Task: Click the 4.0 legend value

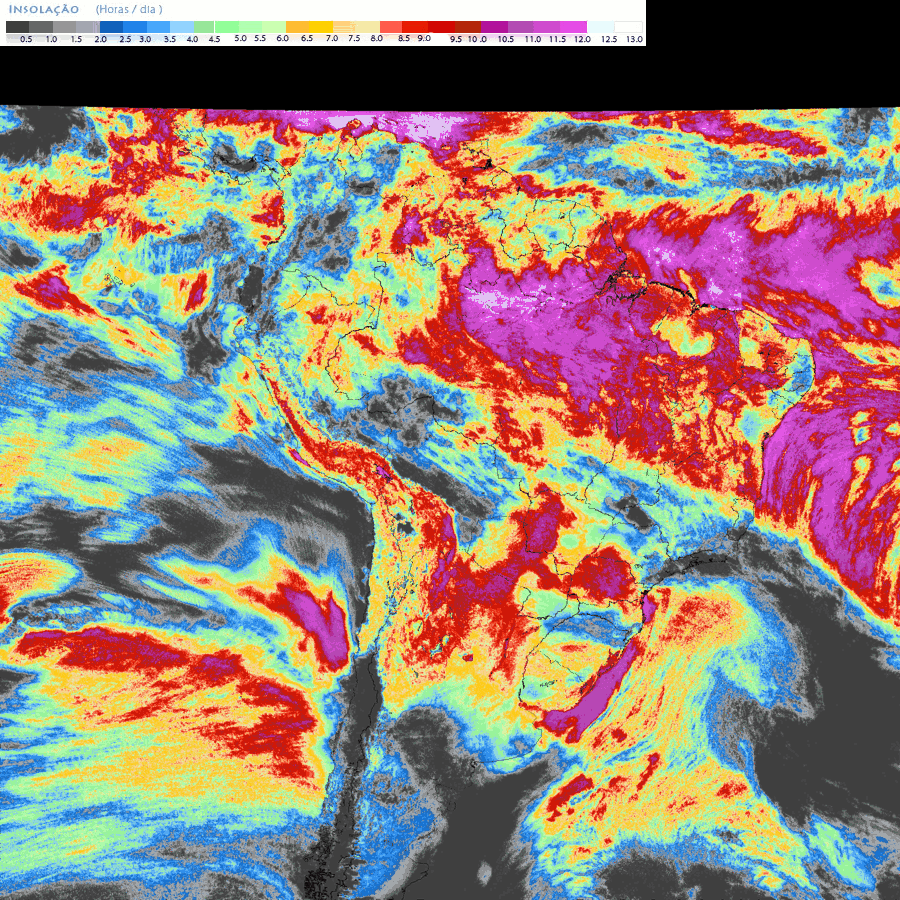Action: click(192, 40)
